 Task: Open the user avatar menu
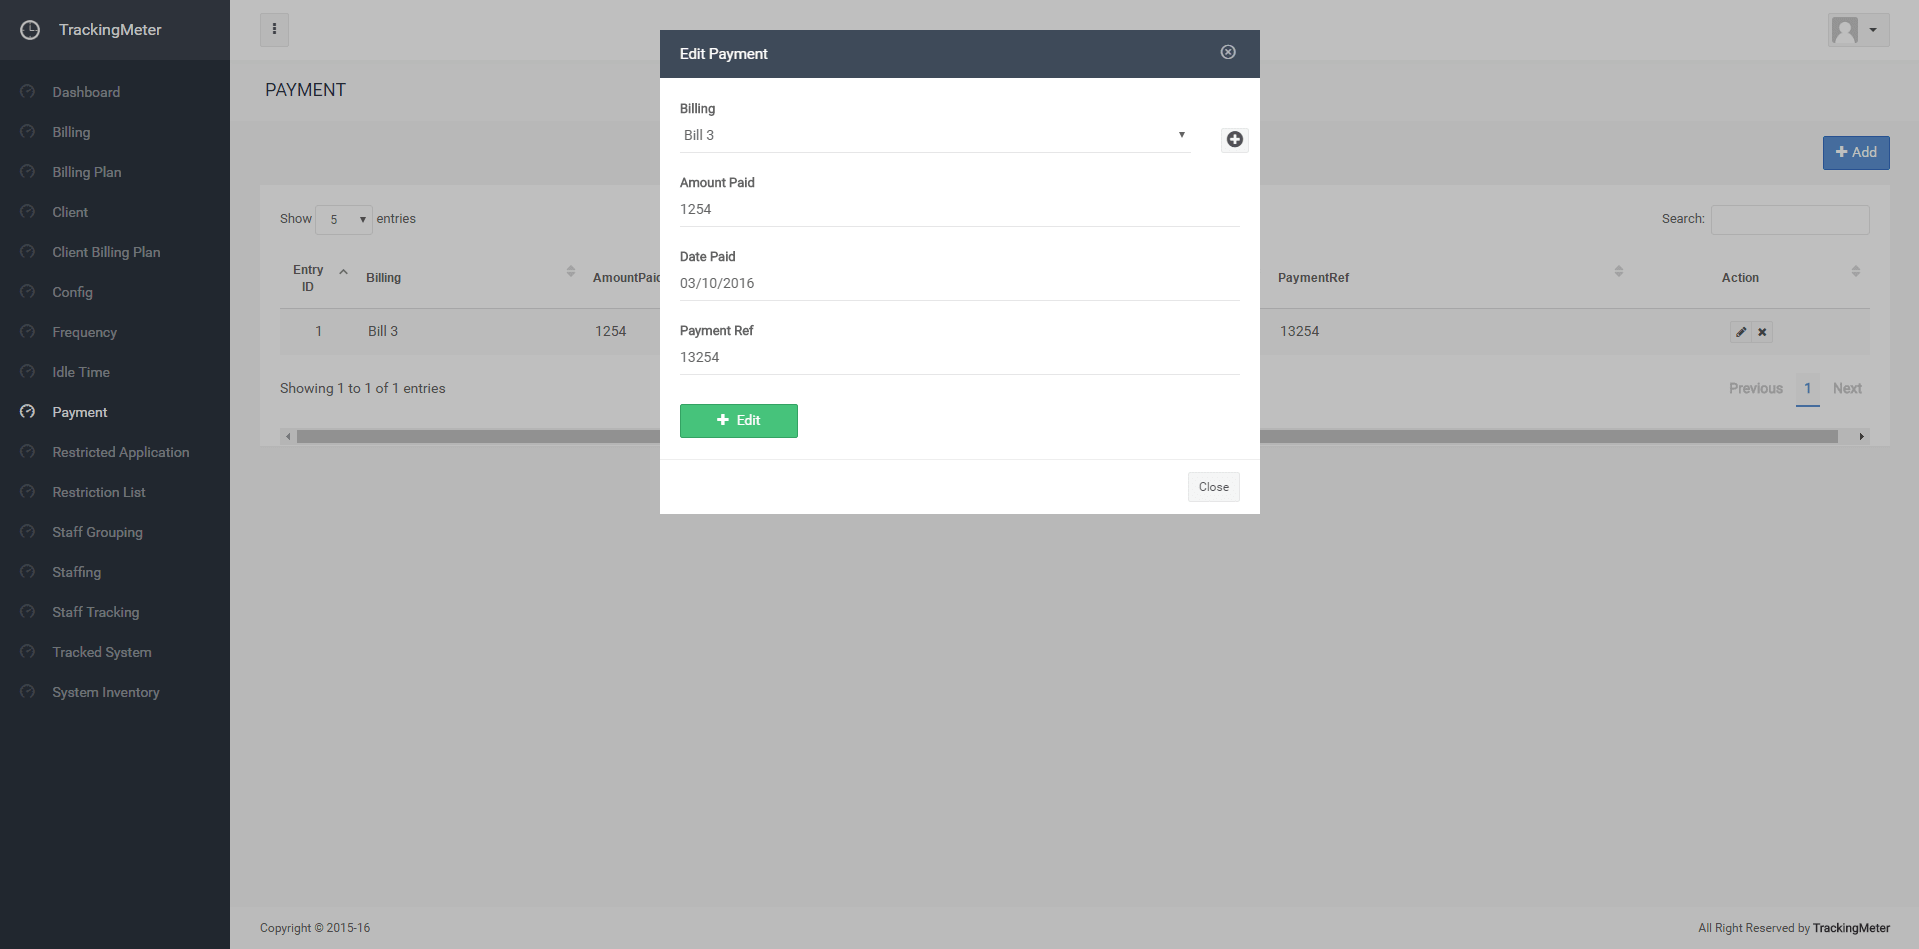point(1858,30)
